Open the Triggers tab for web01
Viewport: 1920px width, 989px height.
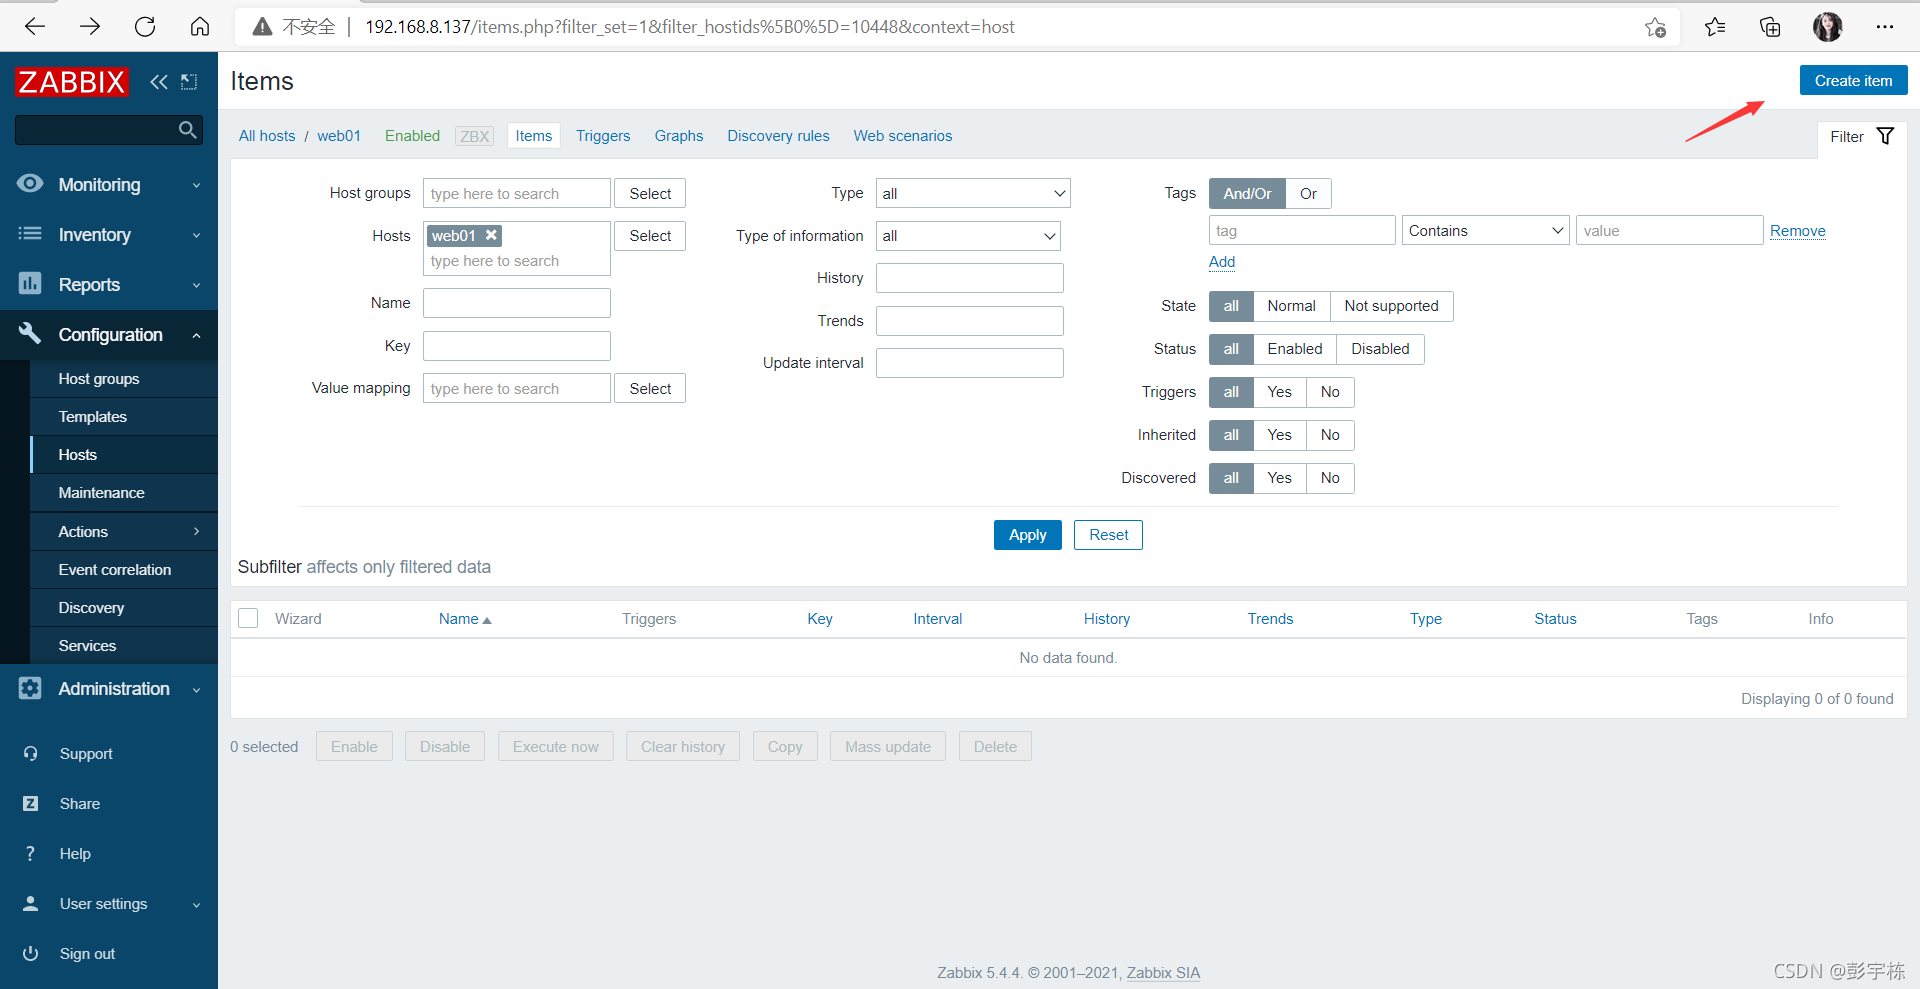point(603,136)
